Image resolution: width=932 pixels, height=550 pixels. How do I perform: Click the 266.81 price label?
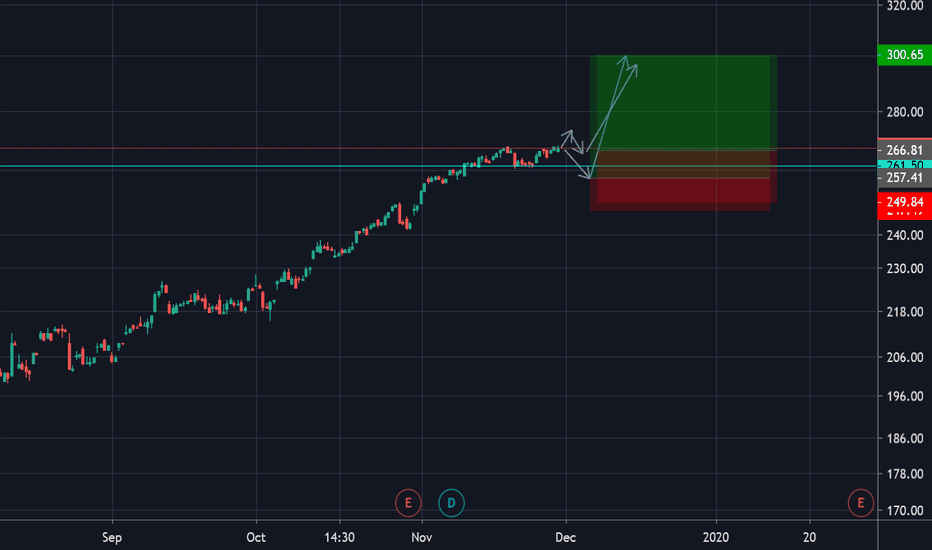coord(905,150)
